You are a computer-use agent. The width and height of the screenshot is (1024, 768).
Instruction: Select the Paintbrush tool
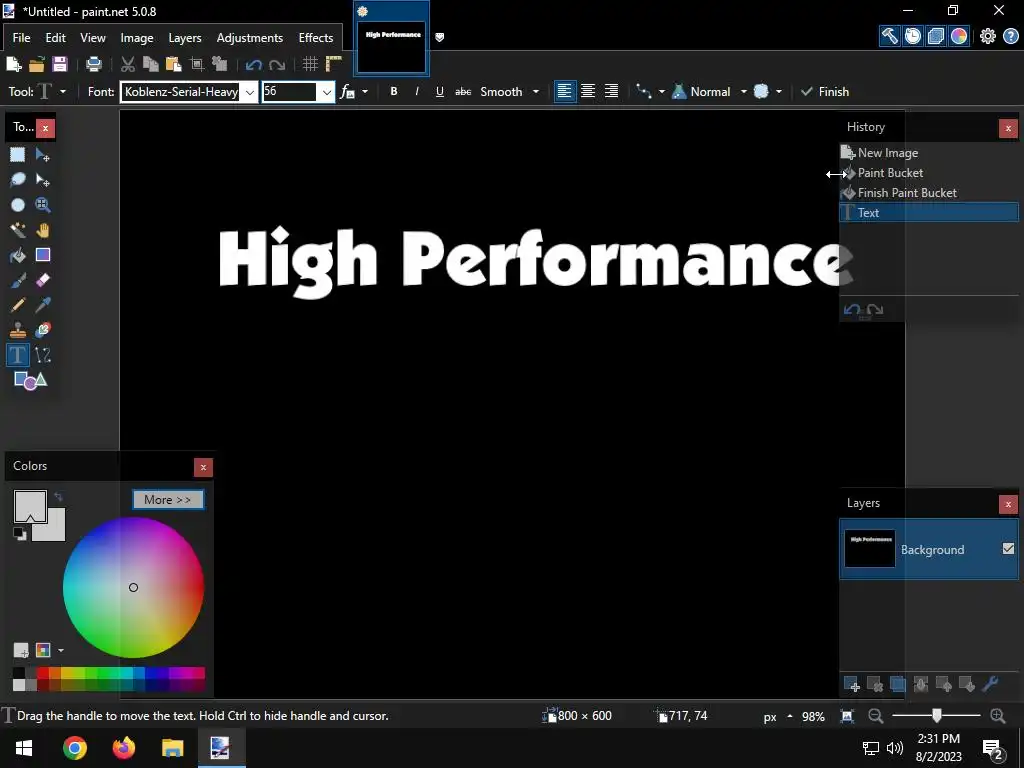coord(18,280)
